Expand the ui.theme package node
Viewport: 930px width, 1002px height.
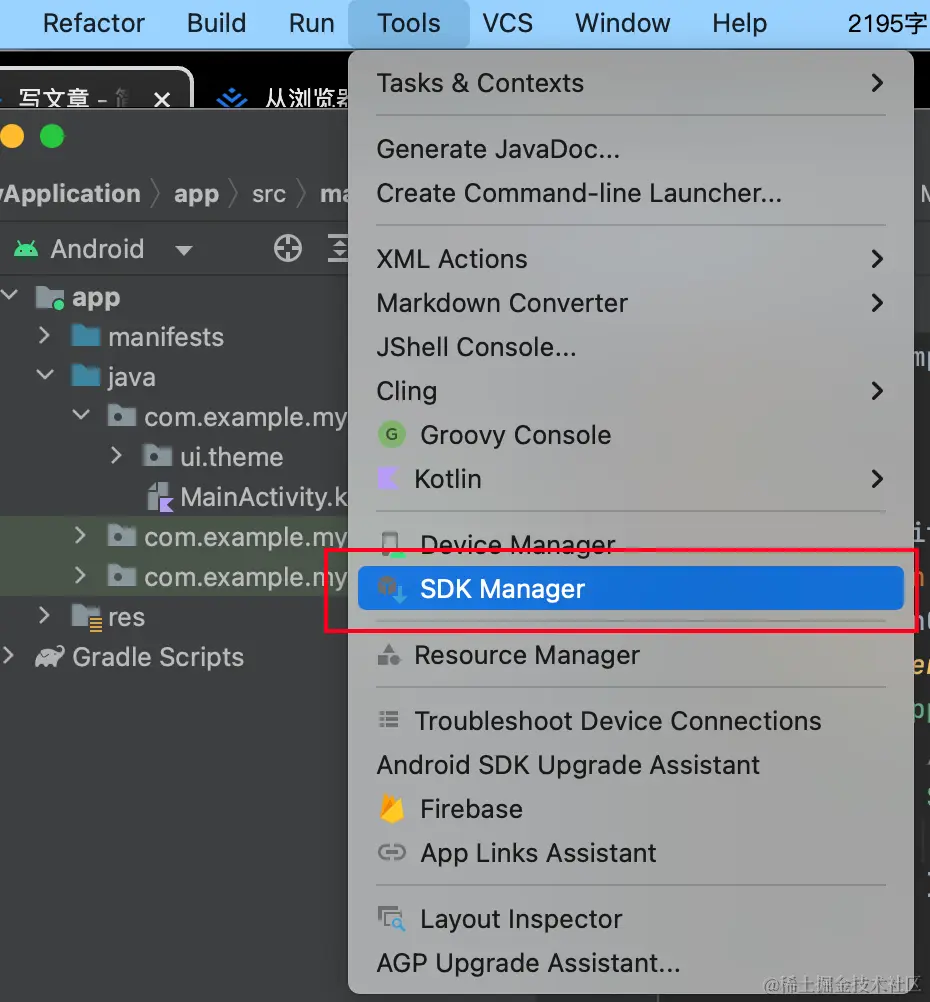click(x=116, y=455)
